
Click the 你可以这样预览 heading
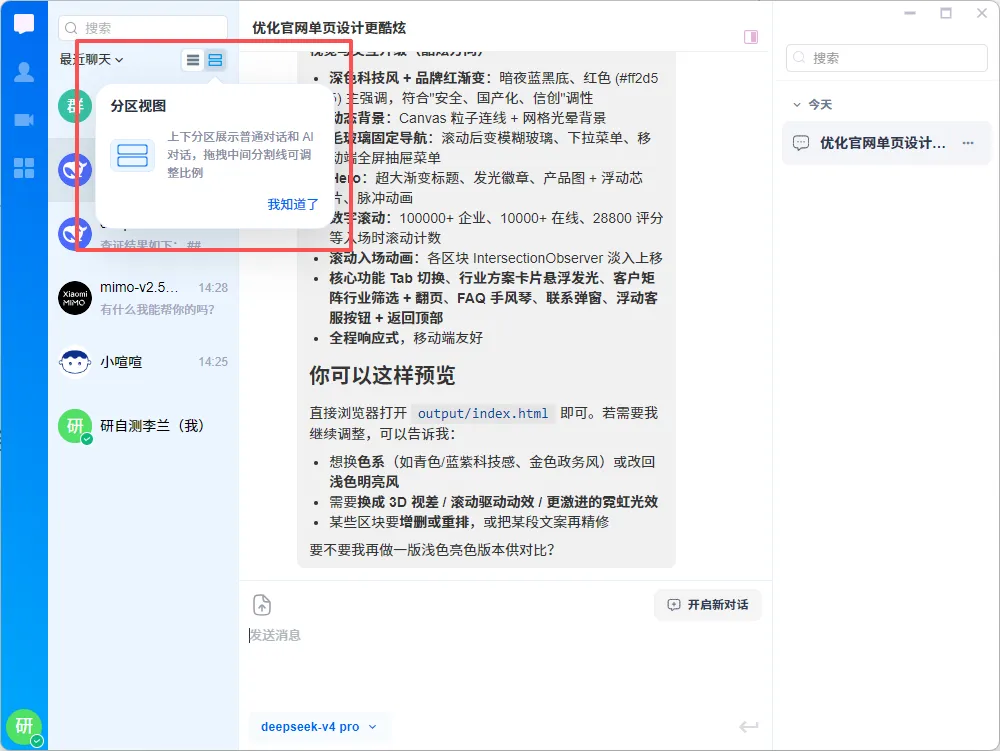382,376
